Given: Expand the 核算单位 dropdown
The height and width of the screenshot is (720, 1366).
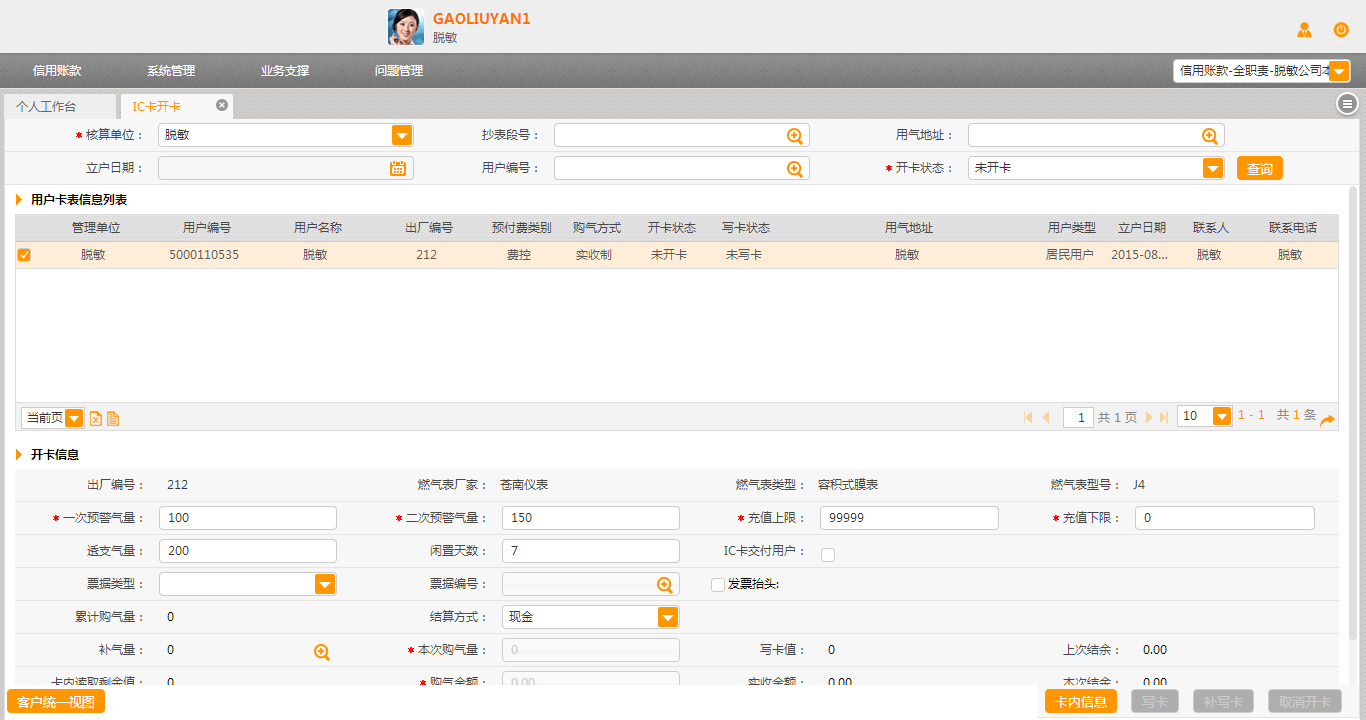Looking at the screenshot, I should pos(401,136).
